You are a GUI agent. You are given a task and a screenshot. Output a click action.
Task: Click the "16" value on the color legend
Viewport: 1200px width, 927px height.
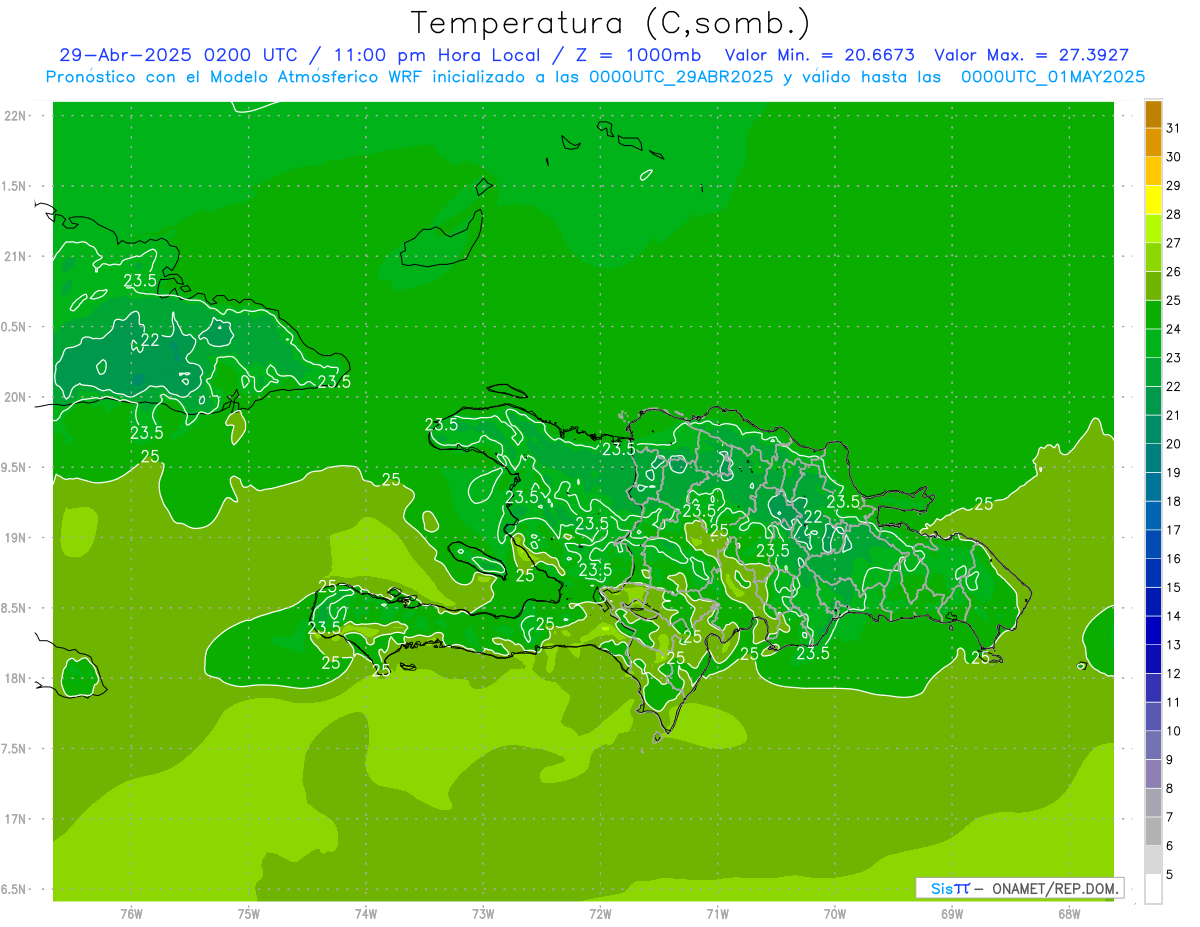click(1174, 559)
